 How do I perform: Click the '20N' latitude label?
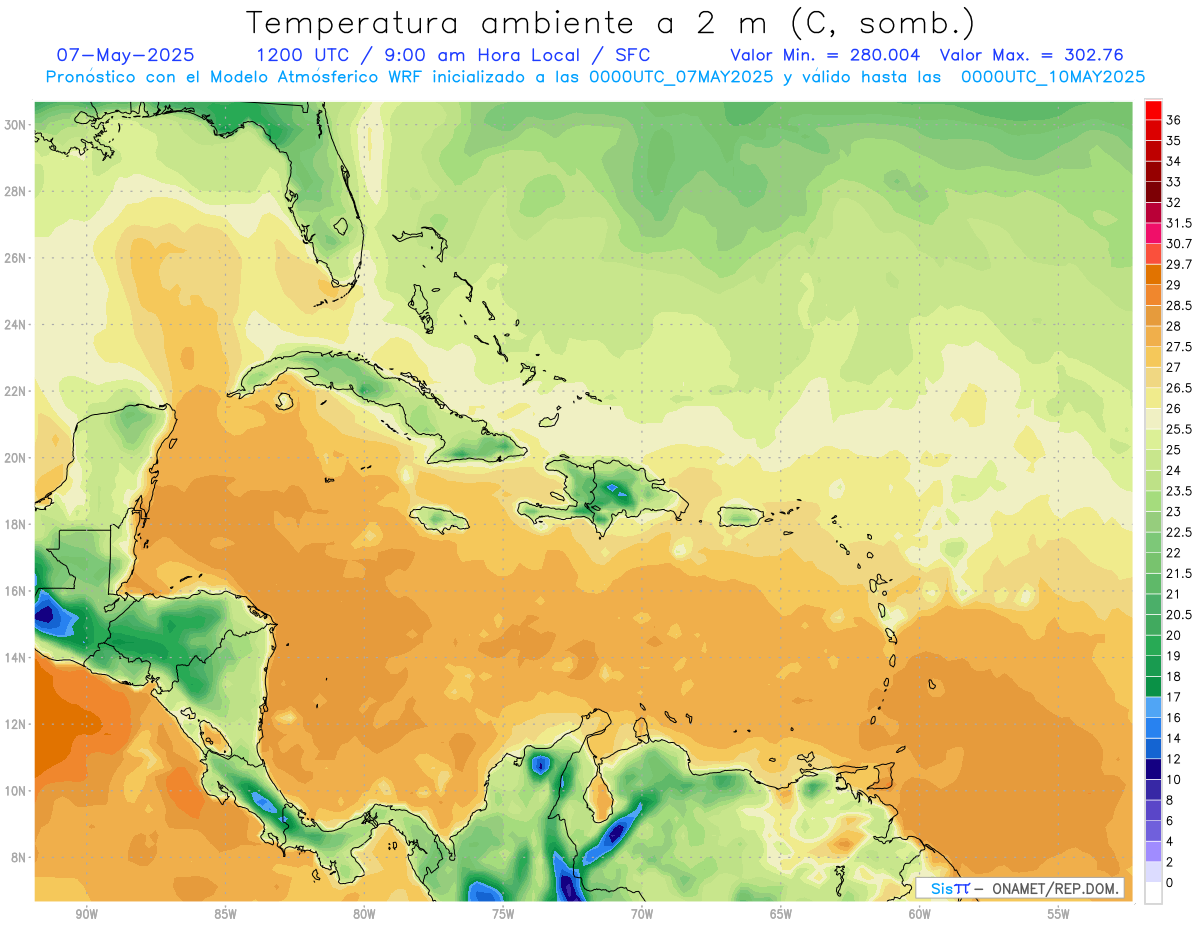(17, 458)
